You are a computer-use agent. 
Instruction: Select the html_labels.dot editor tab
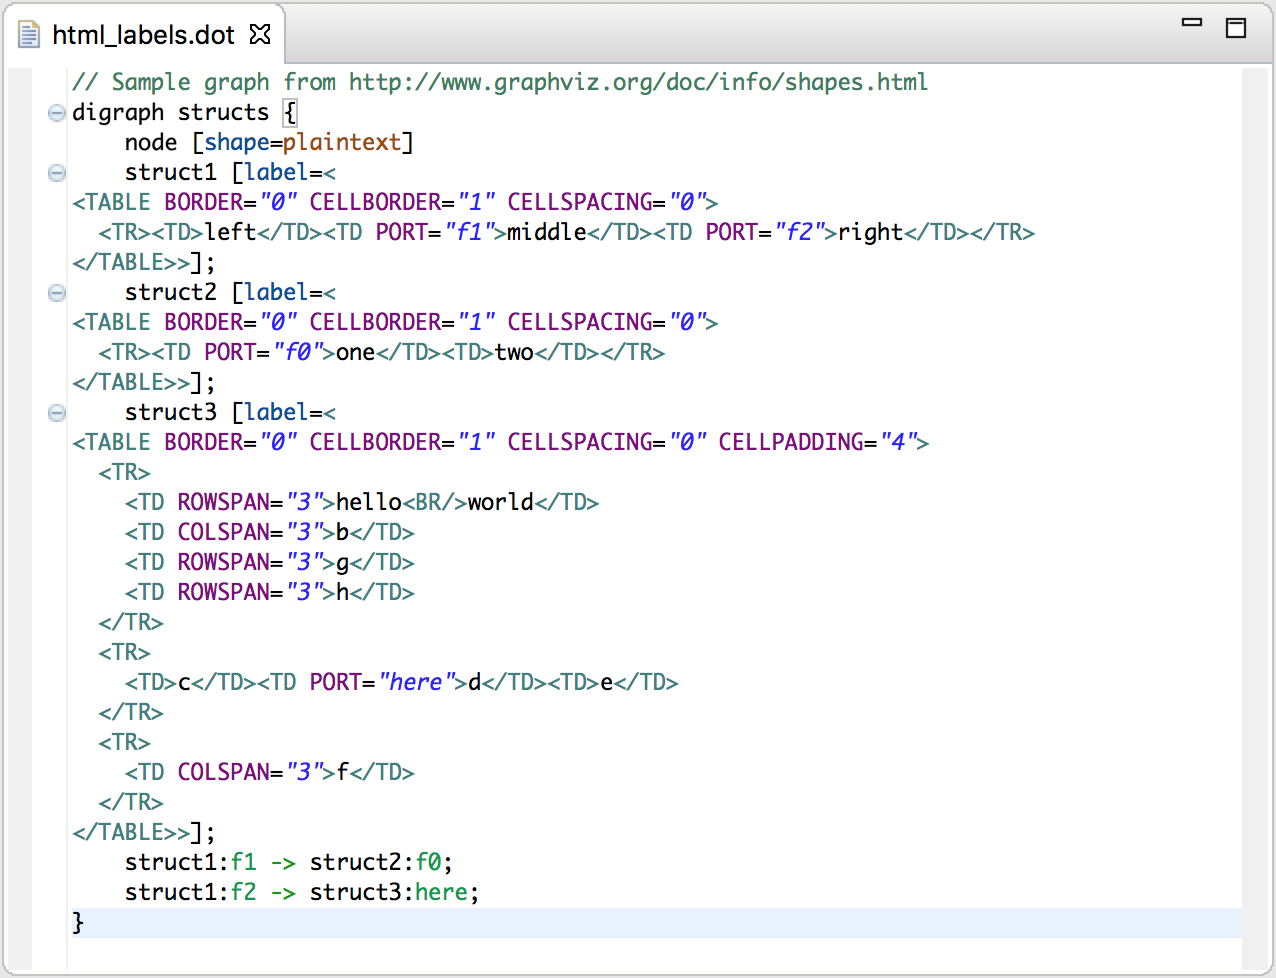click(x=143, y=35)
